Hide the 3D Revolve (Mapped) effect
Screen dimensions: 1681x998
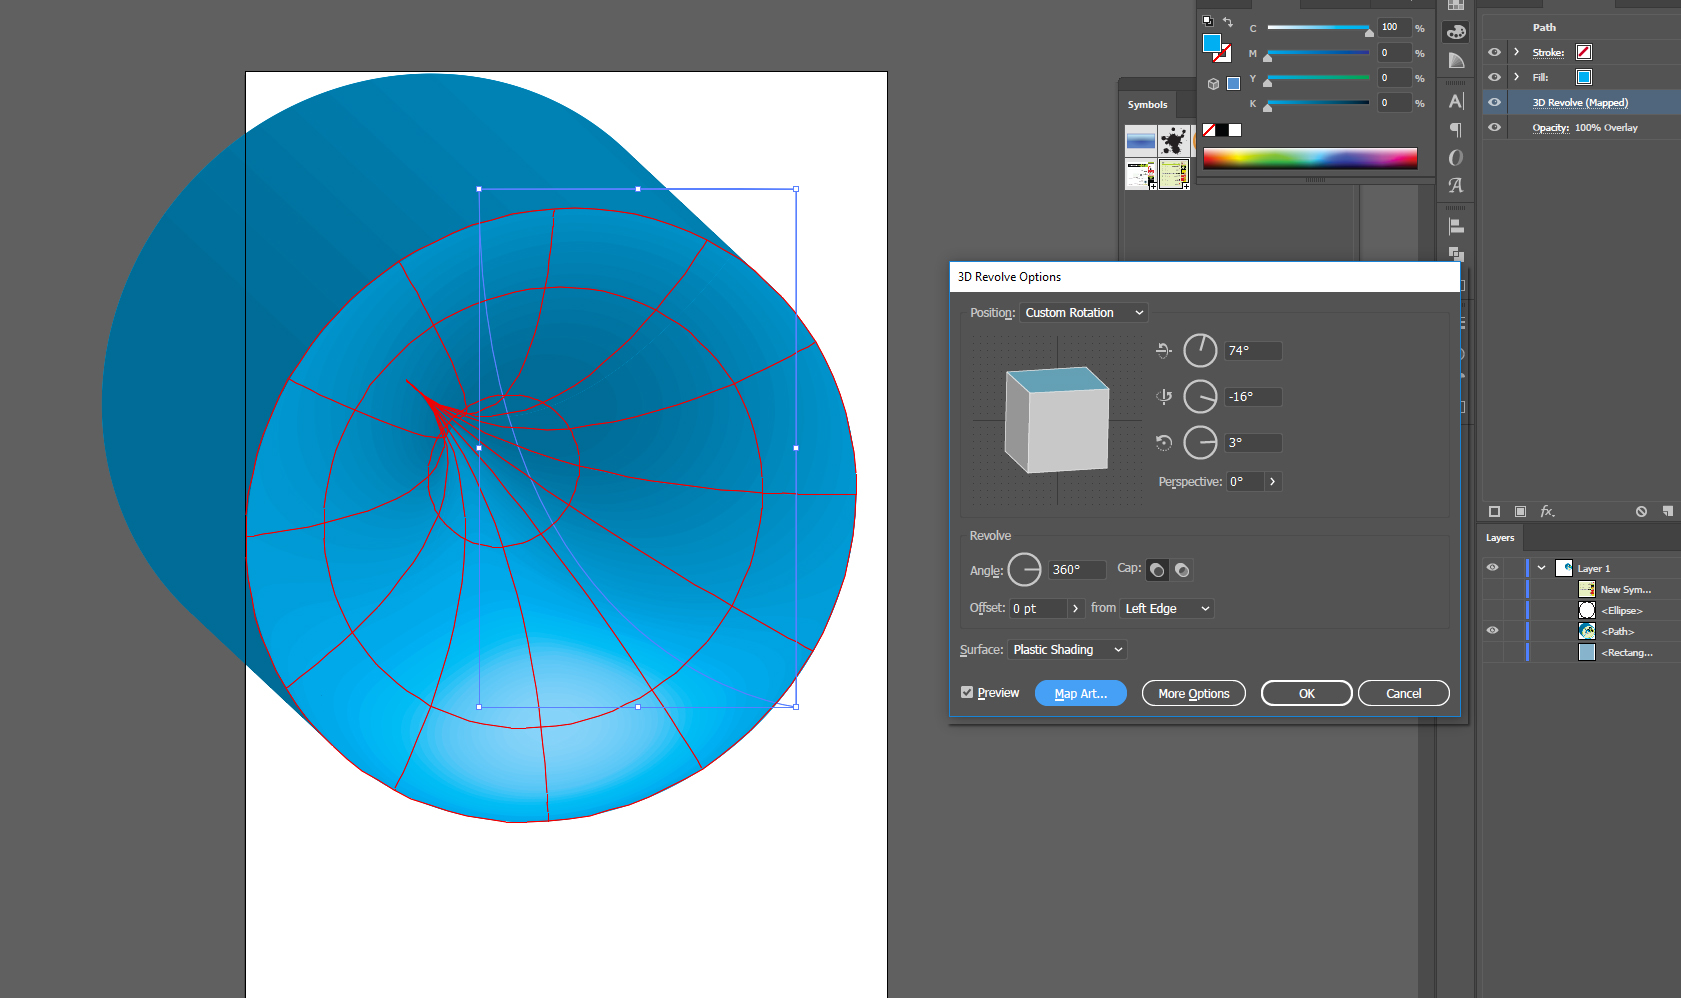1494,102
